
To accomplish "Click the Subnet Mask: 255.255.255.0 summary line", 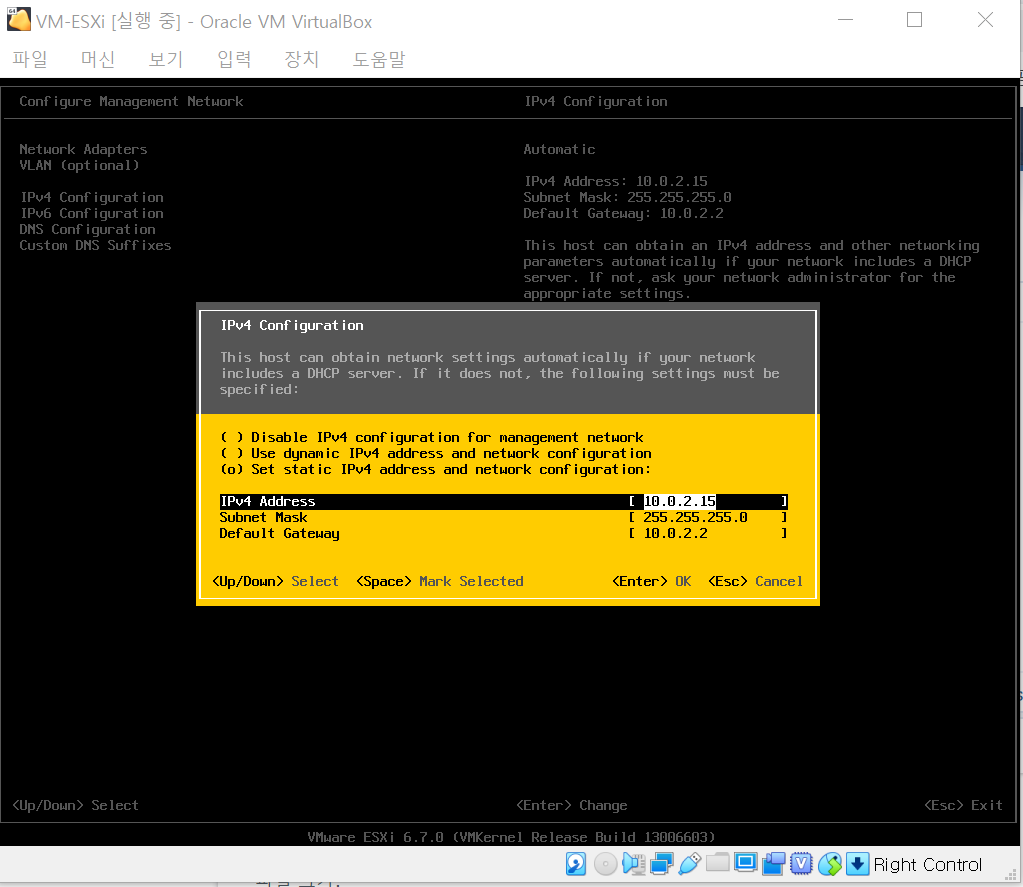I will coord(627,198).
